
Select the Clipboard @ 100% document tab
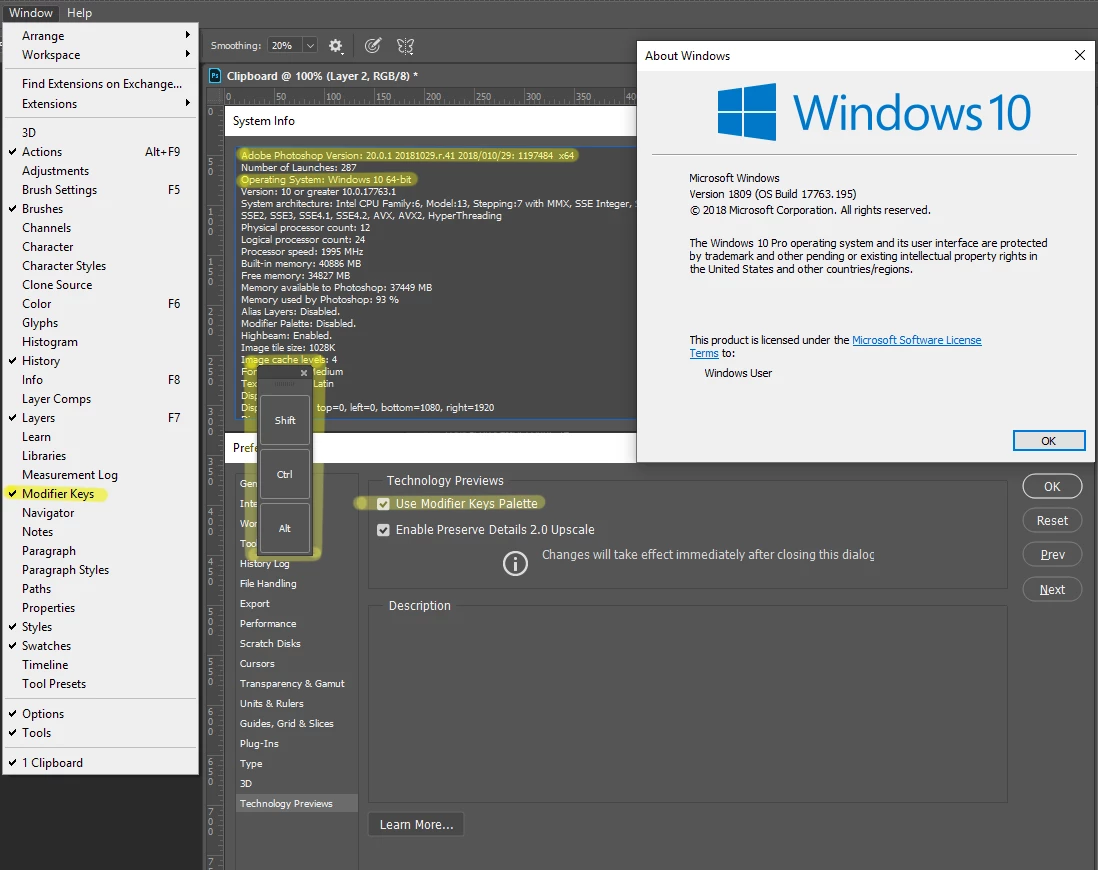pyautogui.click(x=314, y=76)
